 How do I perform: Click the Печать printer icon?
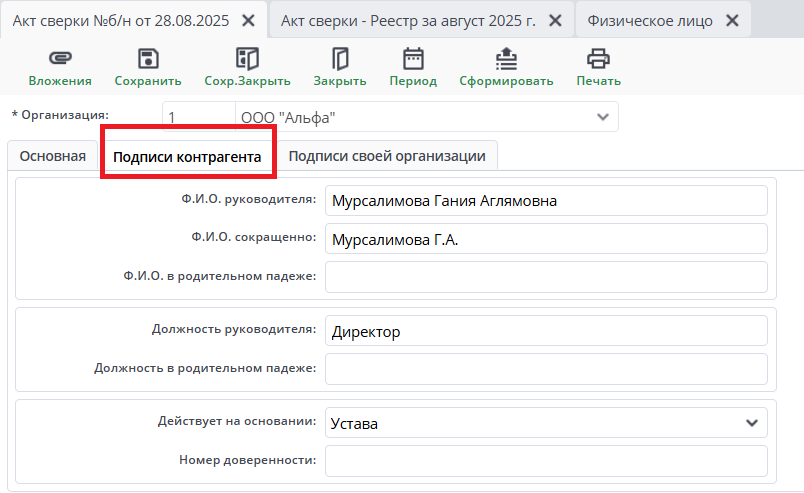coord(598,58)
